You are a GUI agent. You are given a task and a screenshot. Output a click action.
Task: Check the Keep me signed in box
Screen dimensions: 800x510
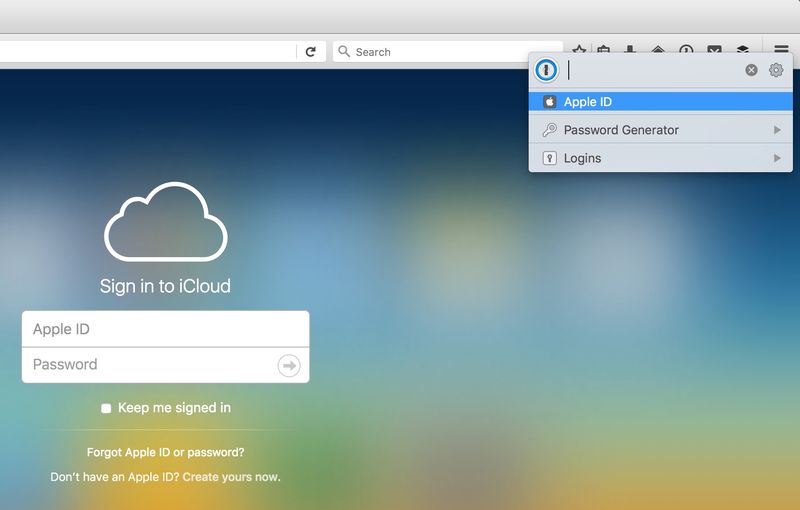[x=106, y=408]
